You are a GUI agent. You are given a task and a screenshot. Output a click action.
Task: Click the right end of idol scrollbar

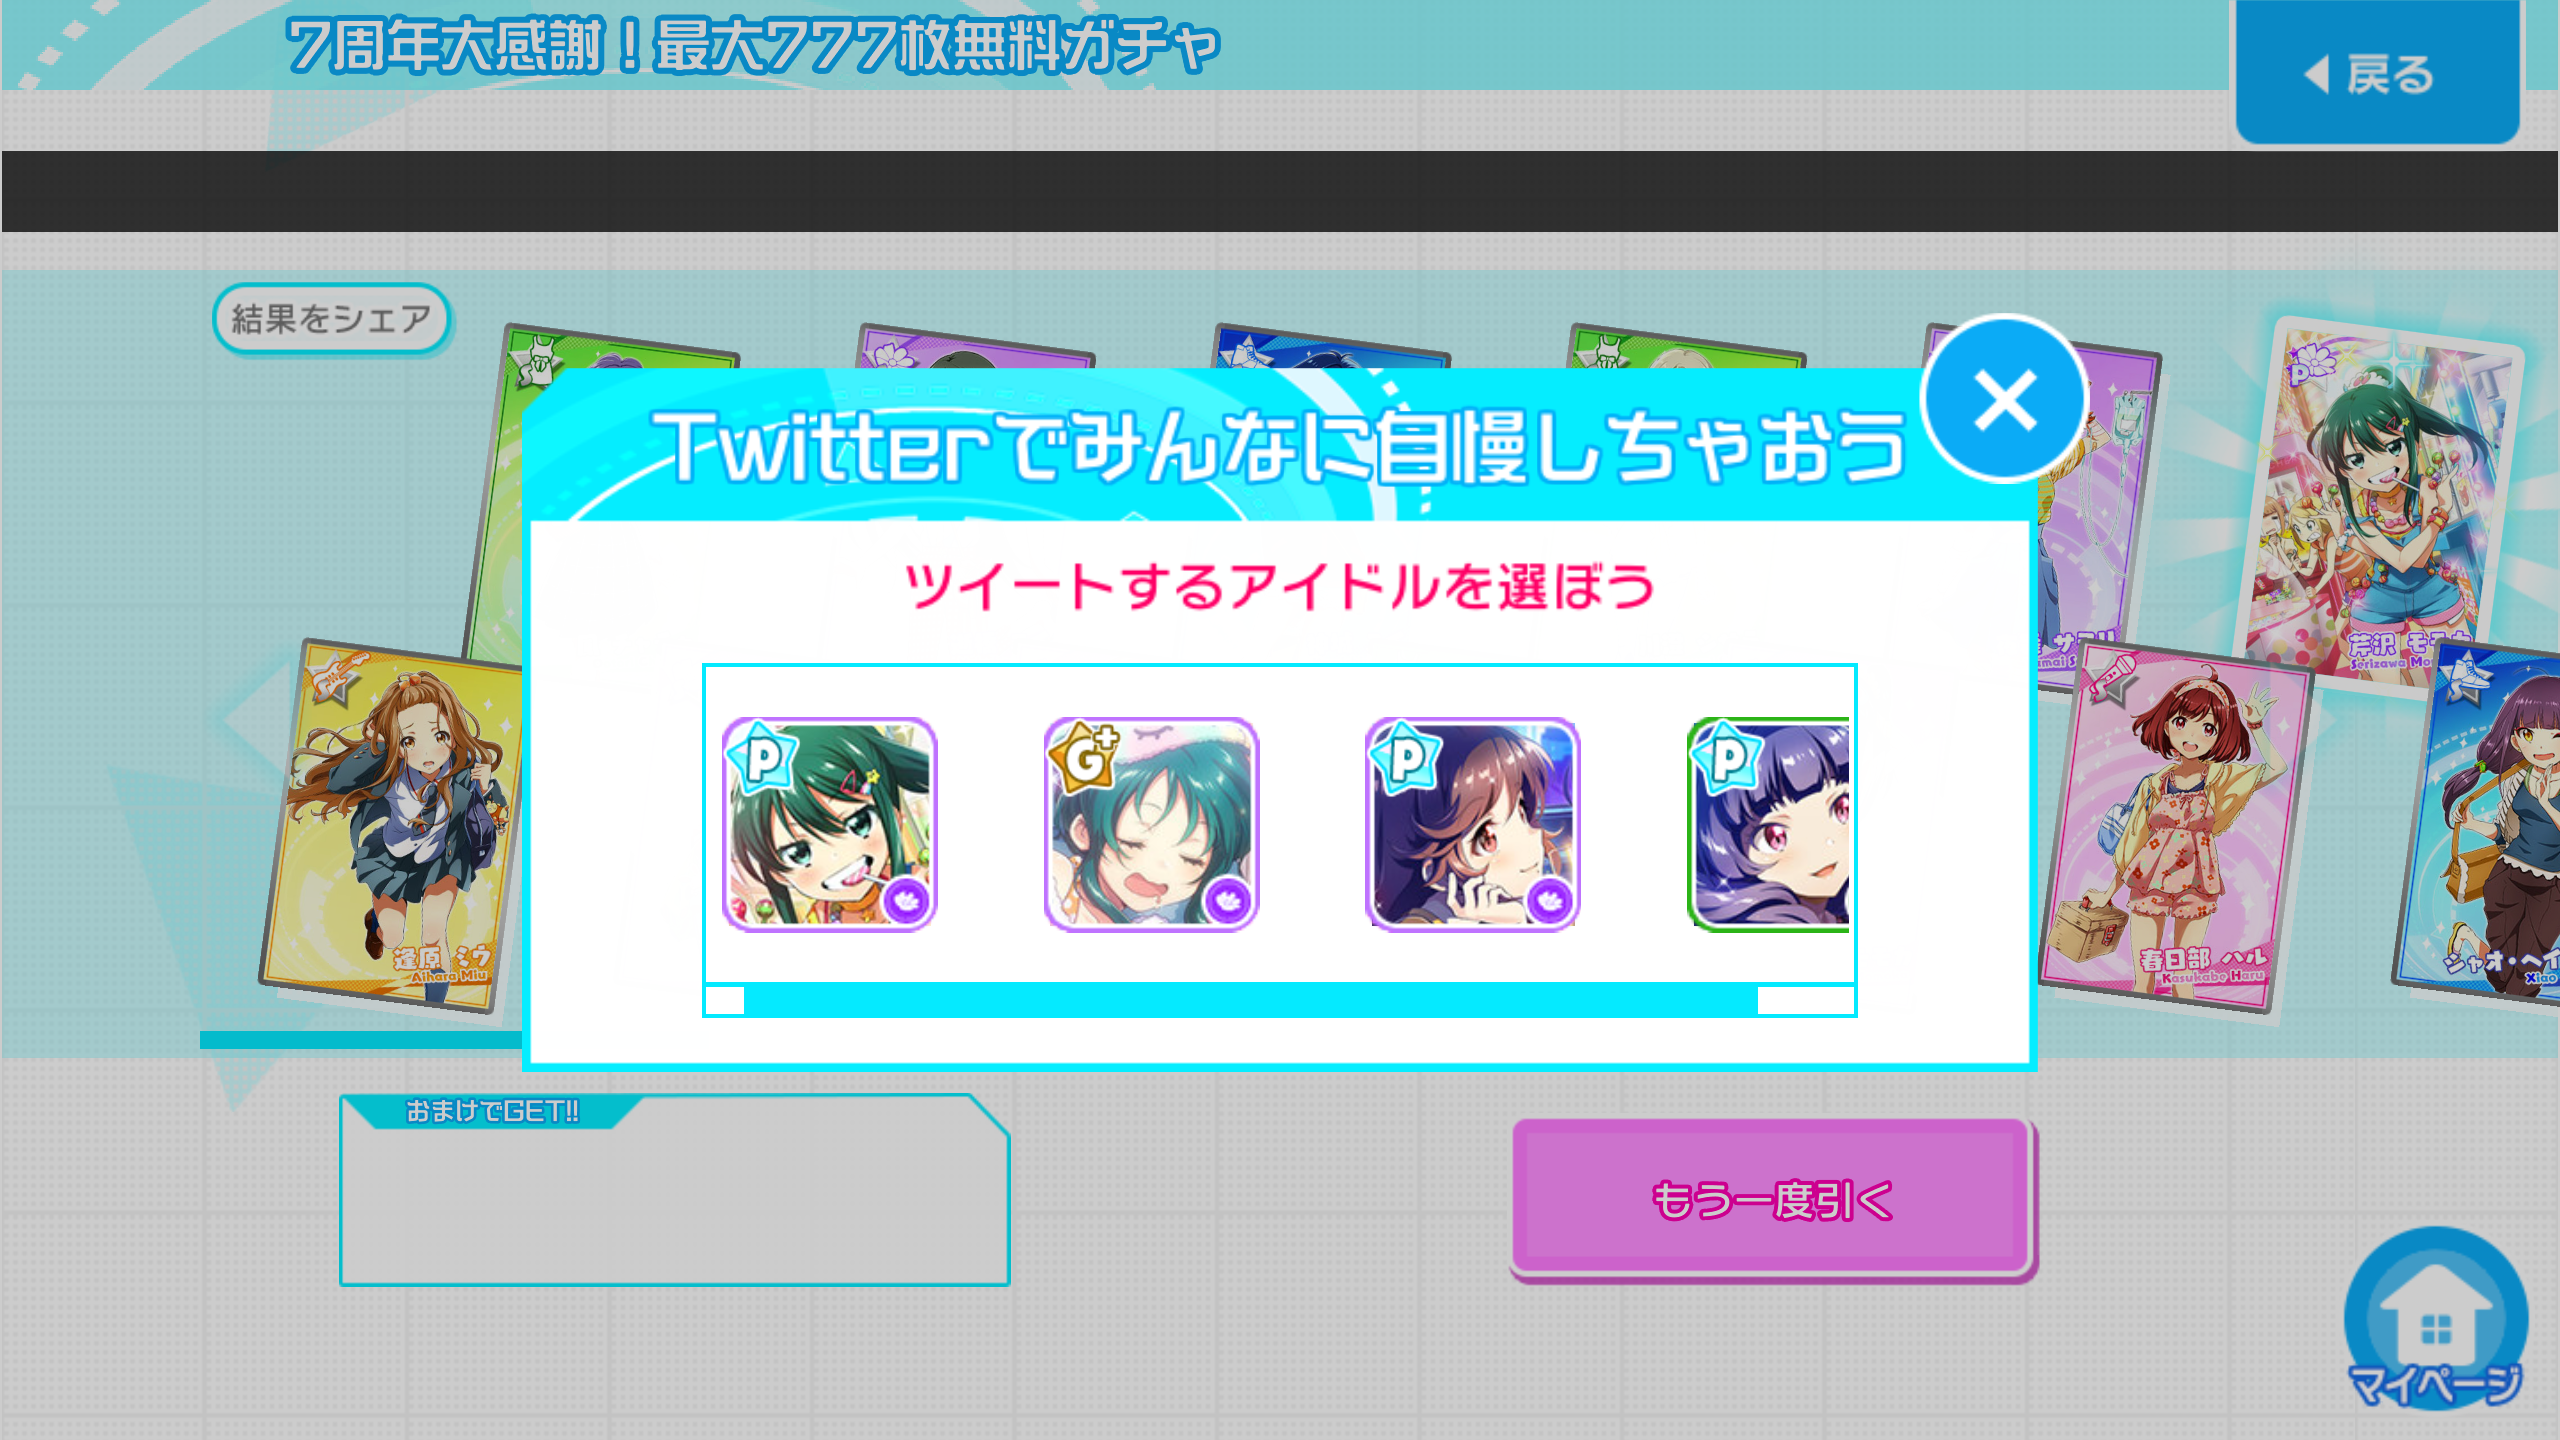coord(1806,1000)
